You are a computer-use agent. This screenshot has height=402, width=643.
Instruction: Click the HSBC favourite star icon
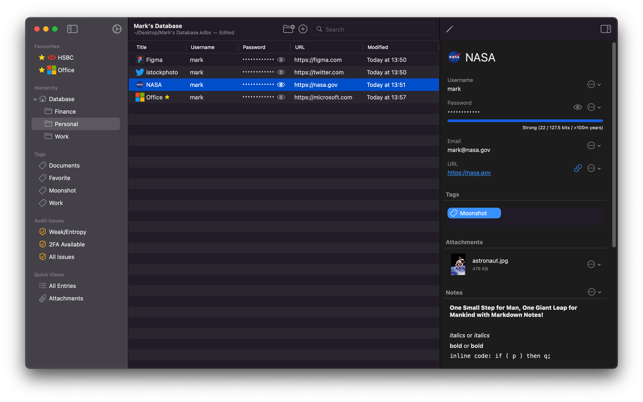point(41,57)
